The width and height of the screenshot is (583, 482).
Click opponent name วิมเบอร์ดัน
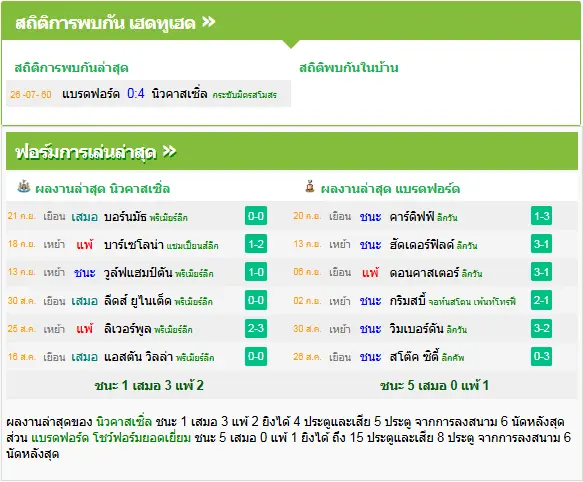(417, 328)
